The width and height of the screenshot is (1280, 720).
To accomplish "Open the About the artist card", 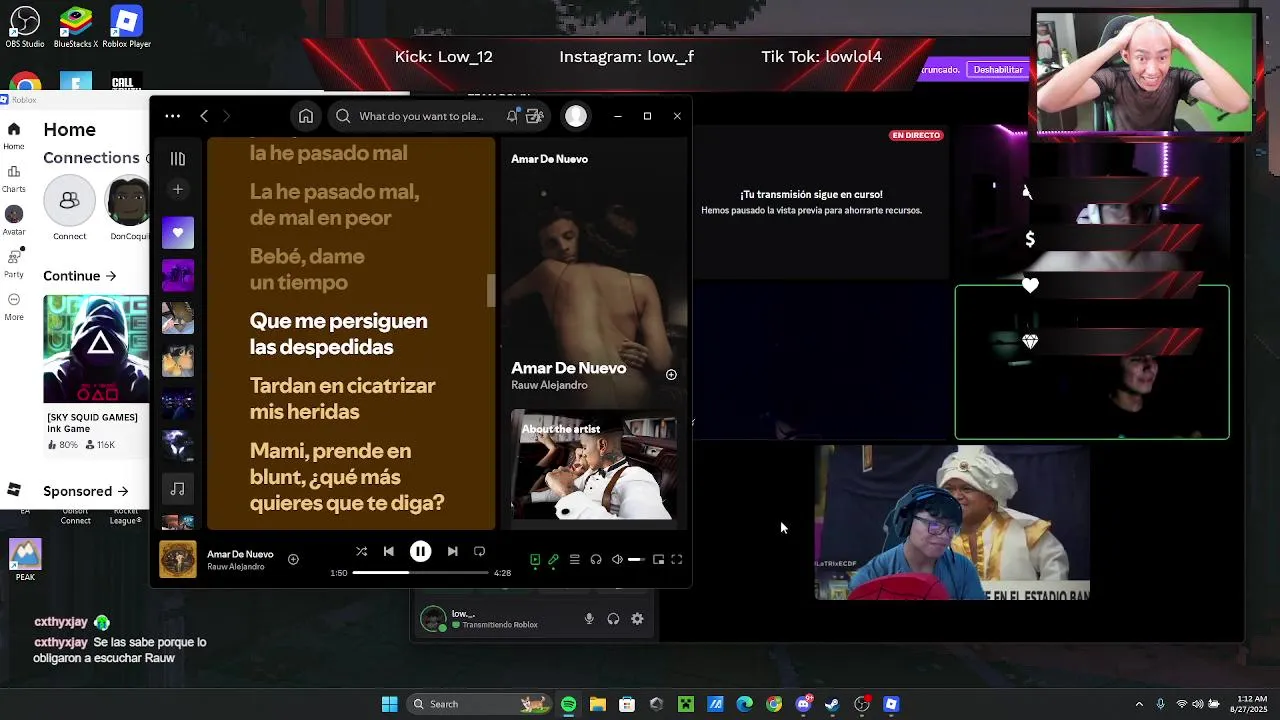I will (594, 465).
